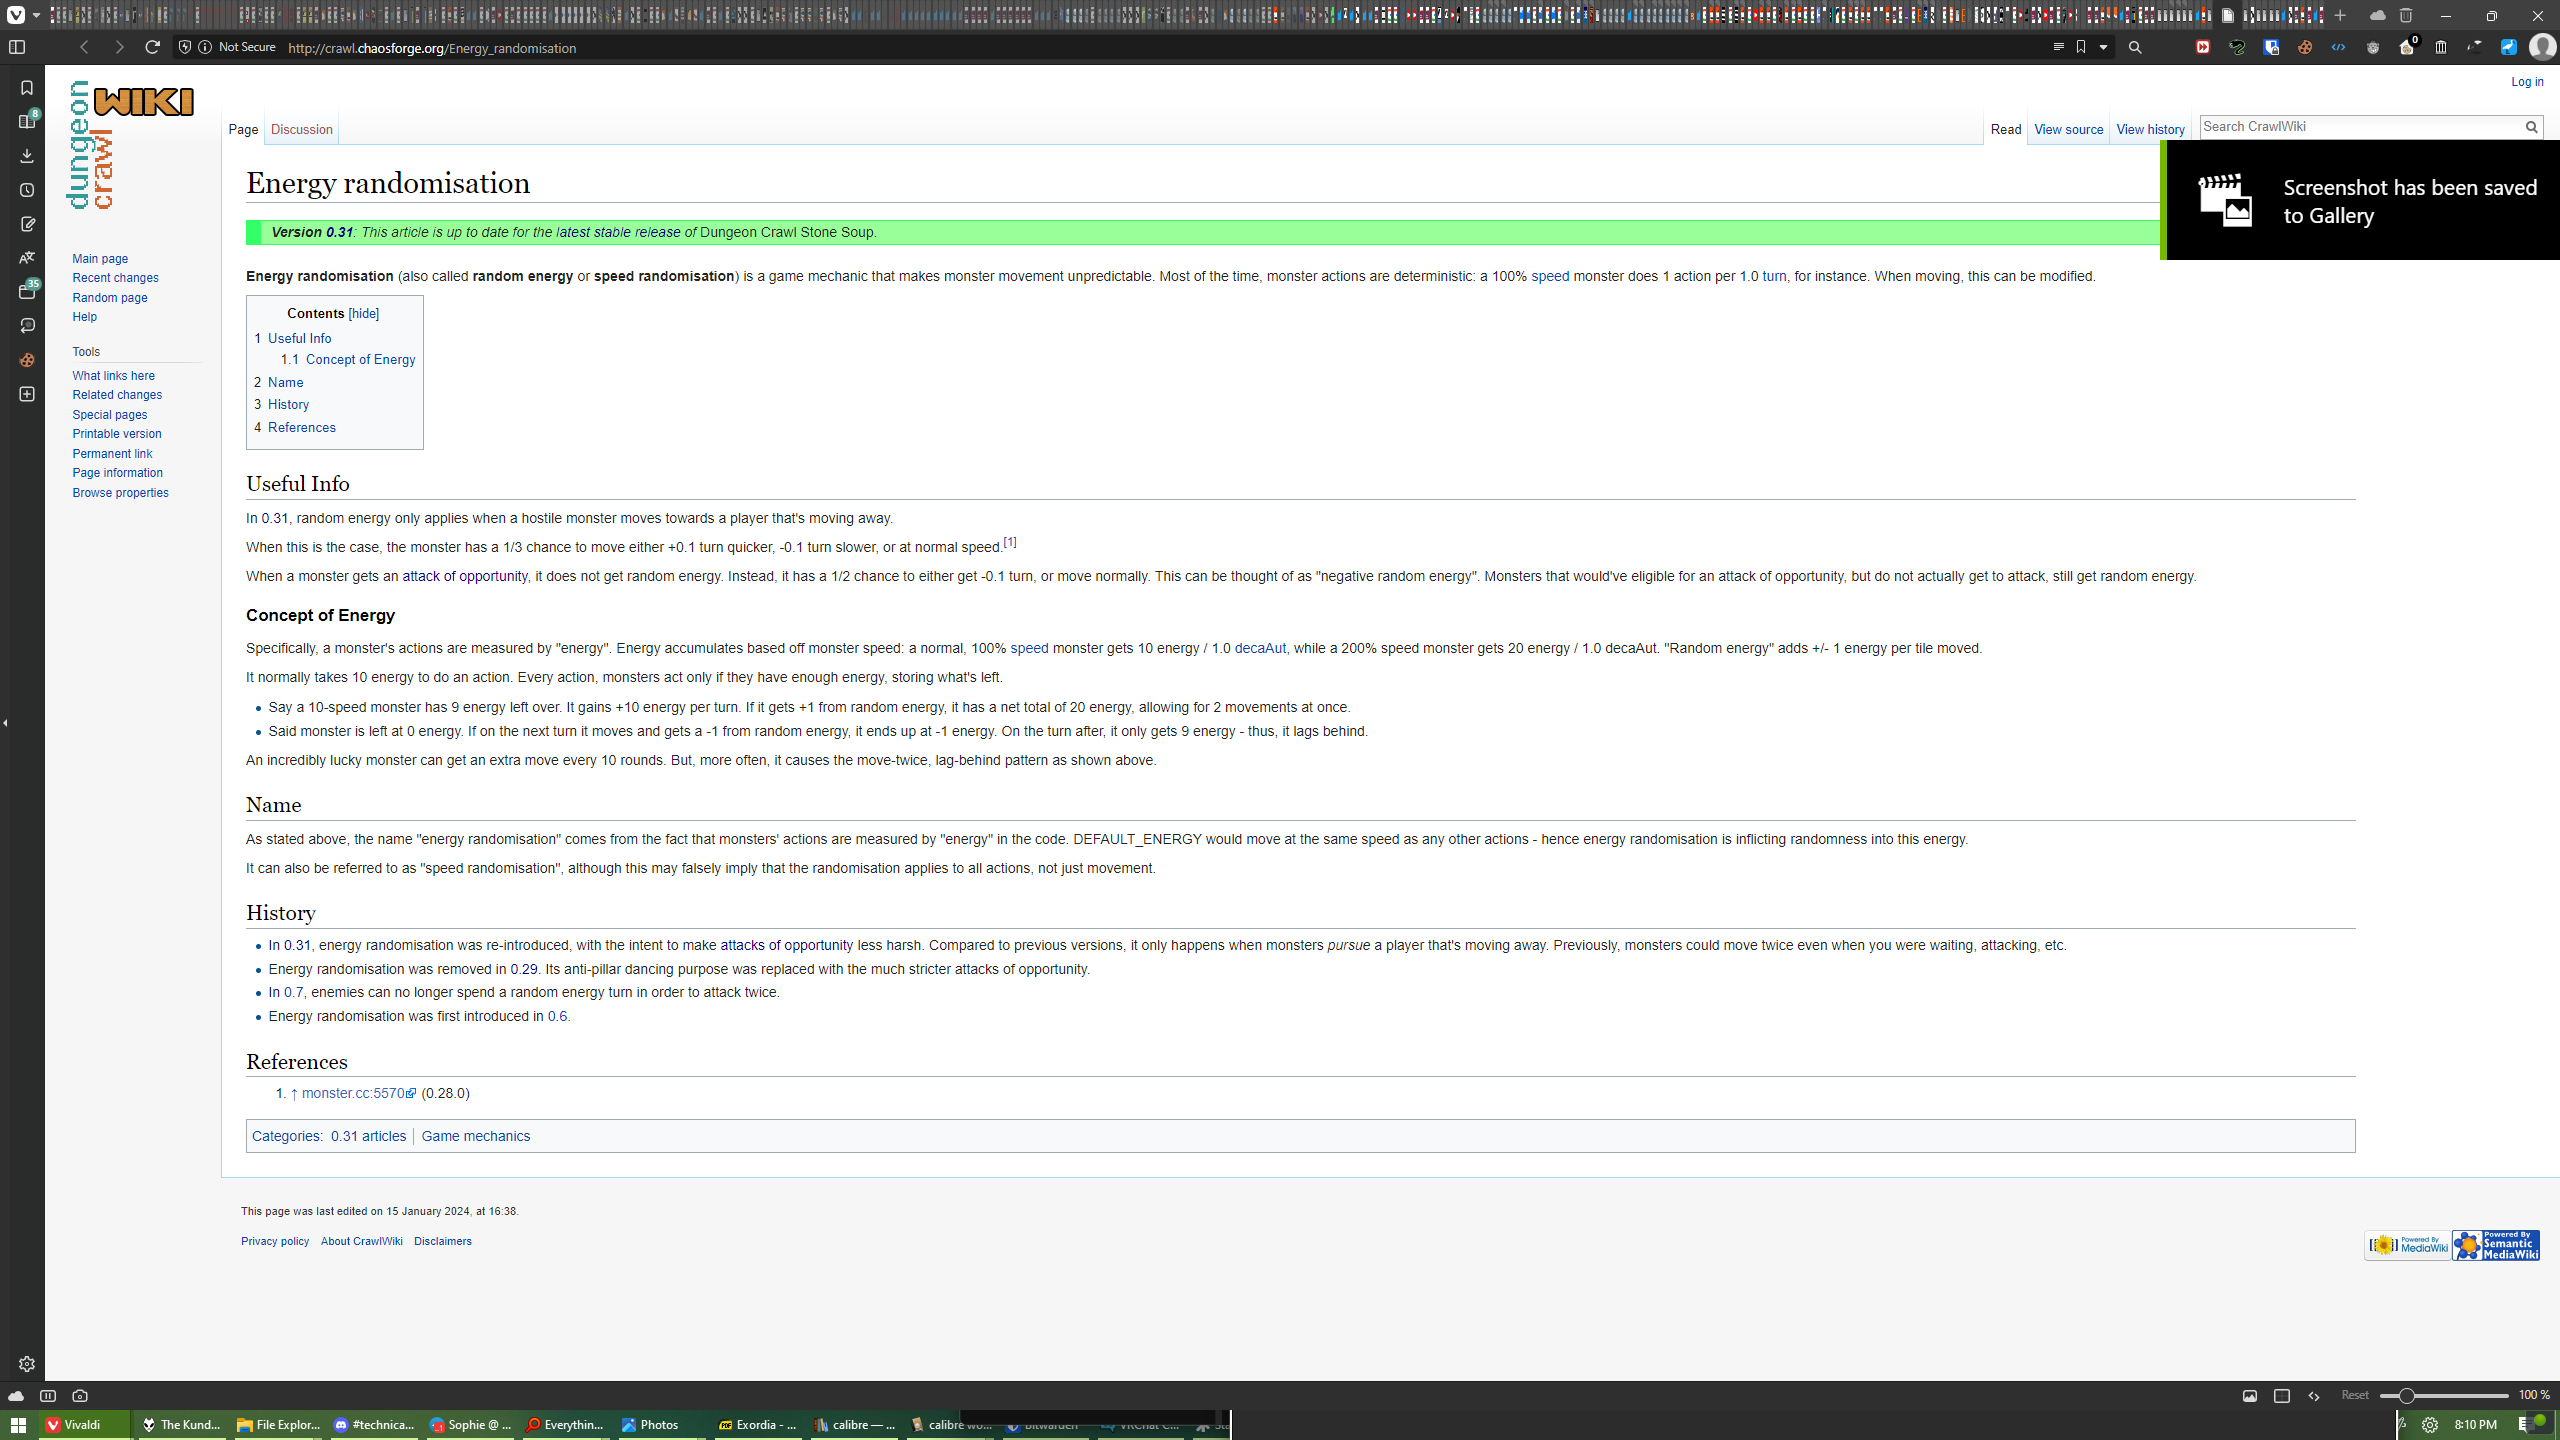2560x1440 pixels.
Task: Open Vivaldi settings gear in sidebar
Action: click(27, 1364)
